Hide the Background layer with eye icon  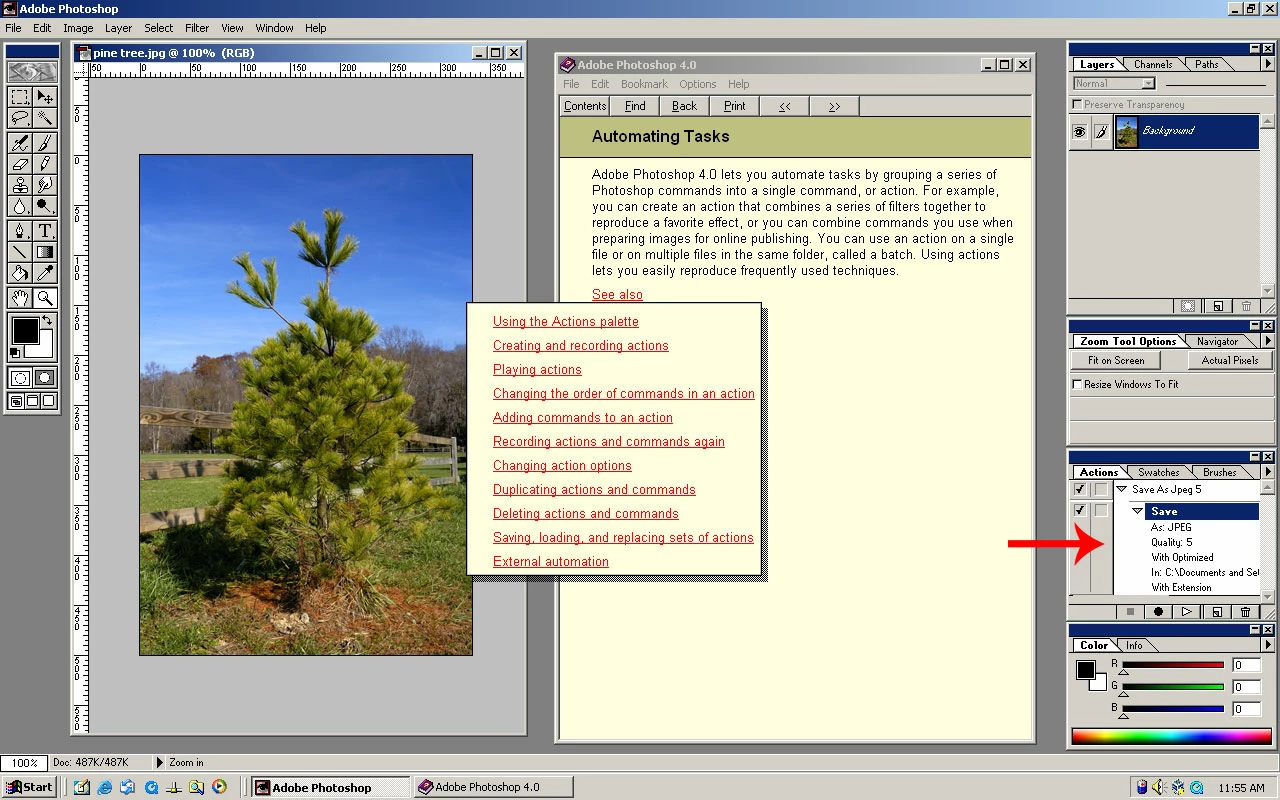pos(1080,132)
